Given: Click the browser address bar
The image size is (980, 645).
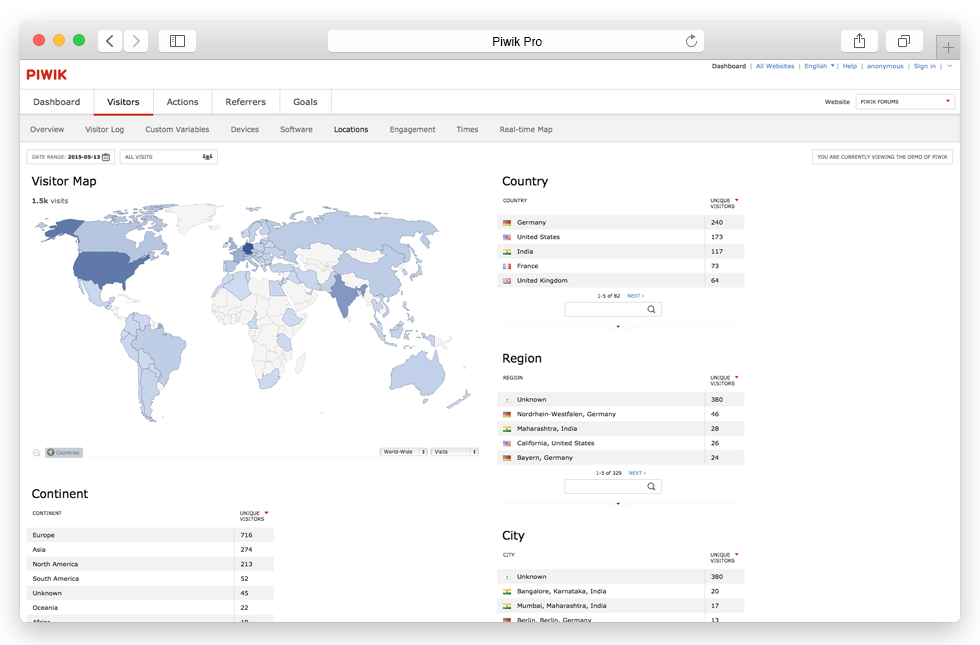Looking at the screenshot, I should tap(516, 41).
